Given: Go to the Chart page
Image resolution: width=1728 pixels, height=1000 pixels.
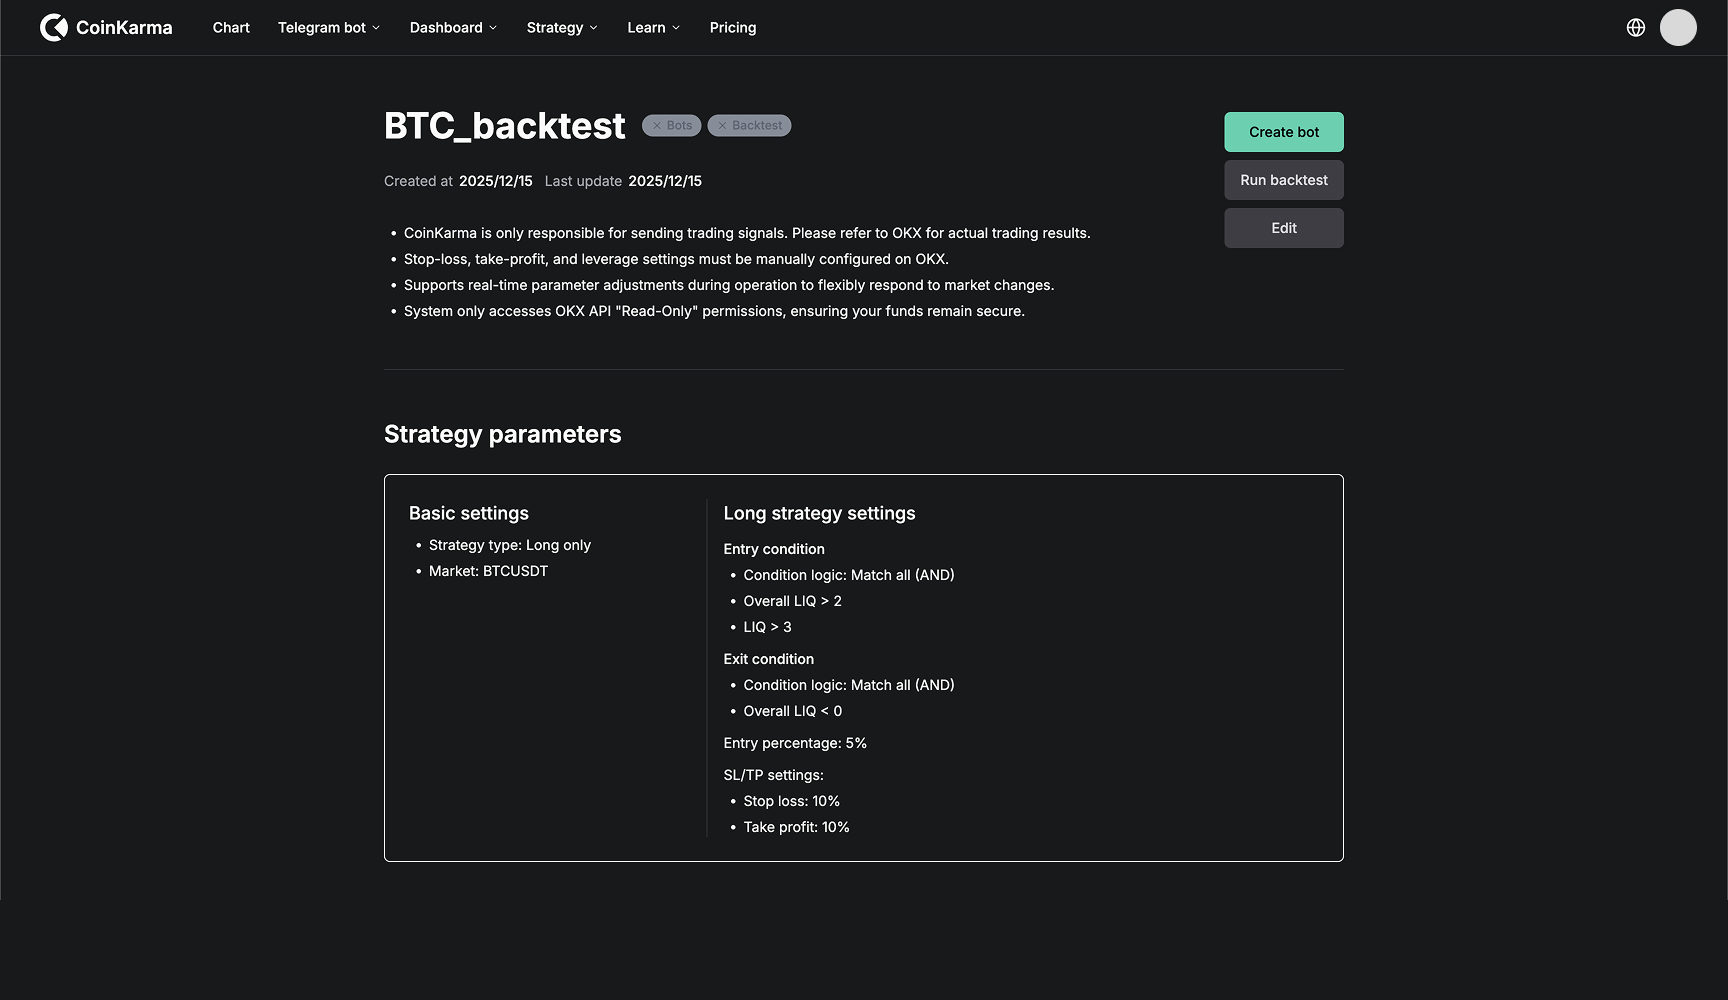Looking at the screenshot, I should tap(231, 28).
